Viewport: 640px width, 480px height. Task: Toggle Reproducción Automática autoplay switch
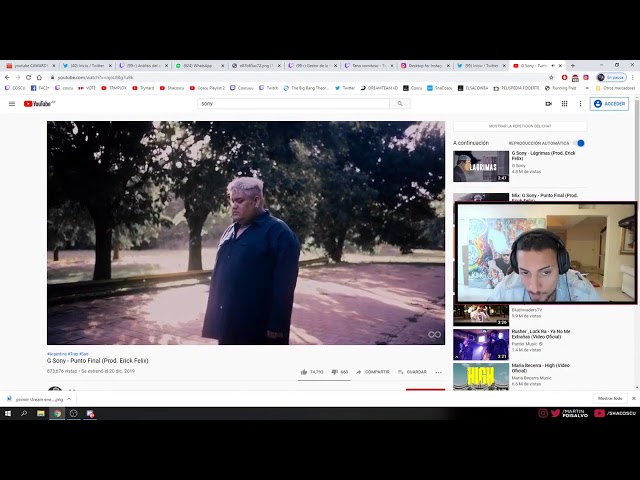pyautogui.click(x=578, y=143)
